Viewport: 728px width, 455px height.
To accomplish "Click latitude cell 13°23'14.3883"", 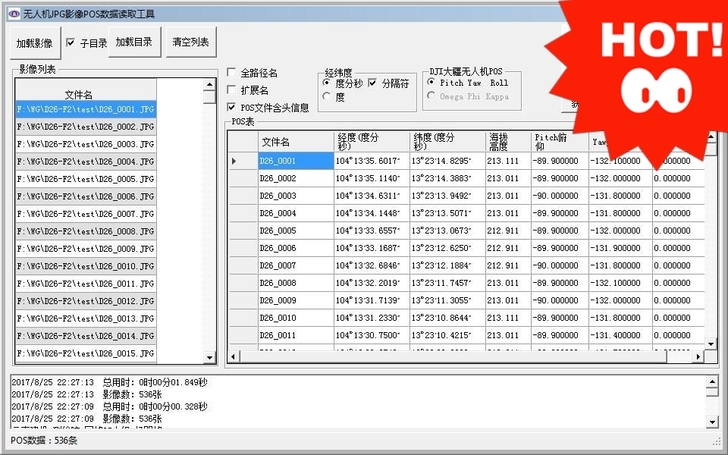I will click(x=447, y=178).
